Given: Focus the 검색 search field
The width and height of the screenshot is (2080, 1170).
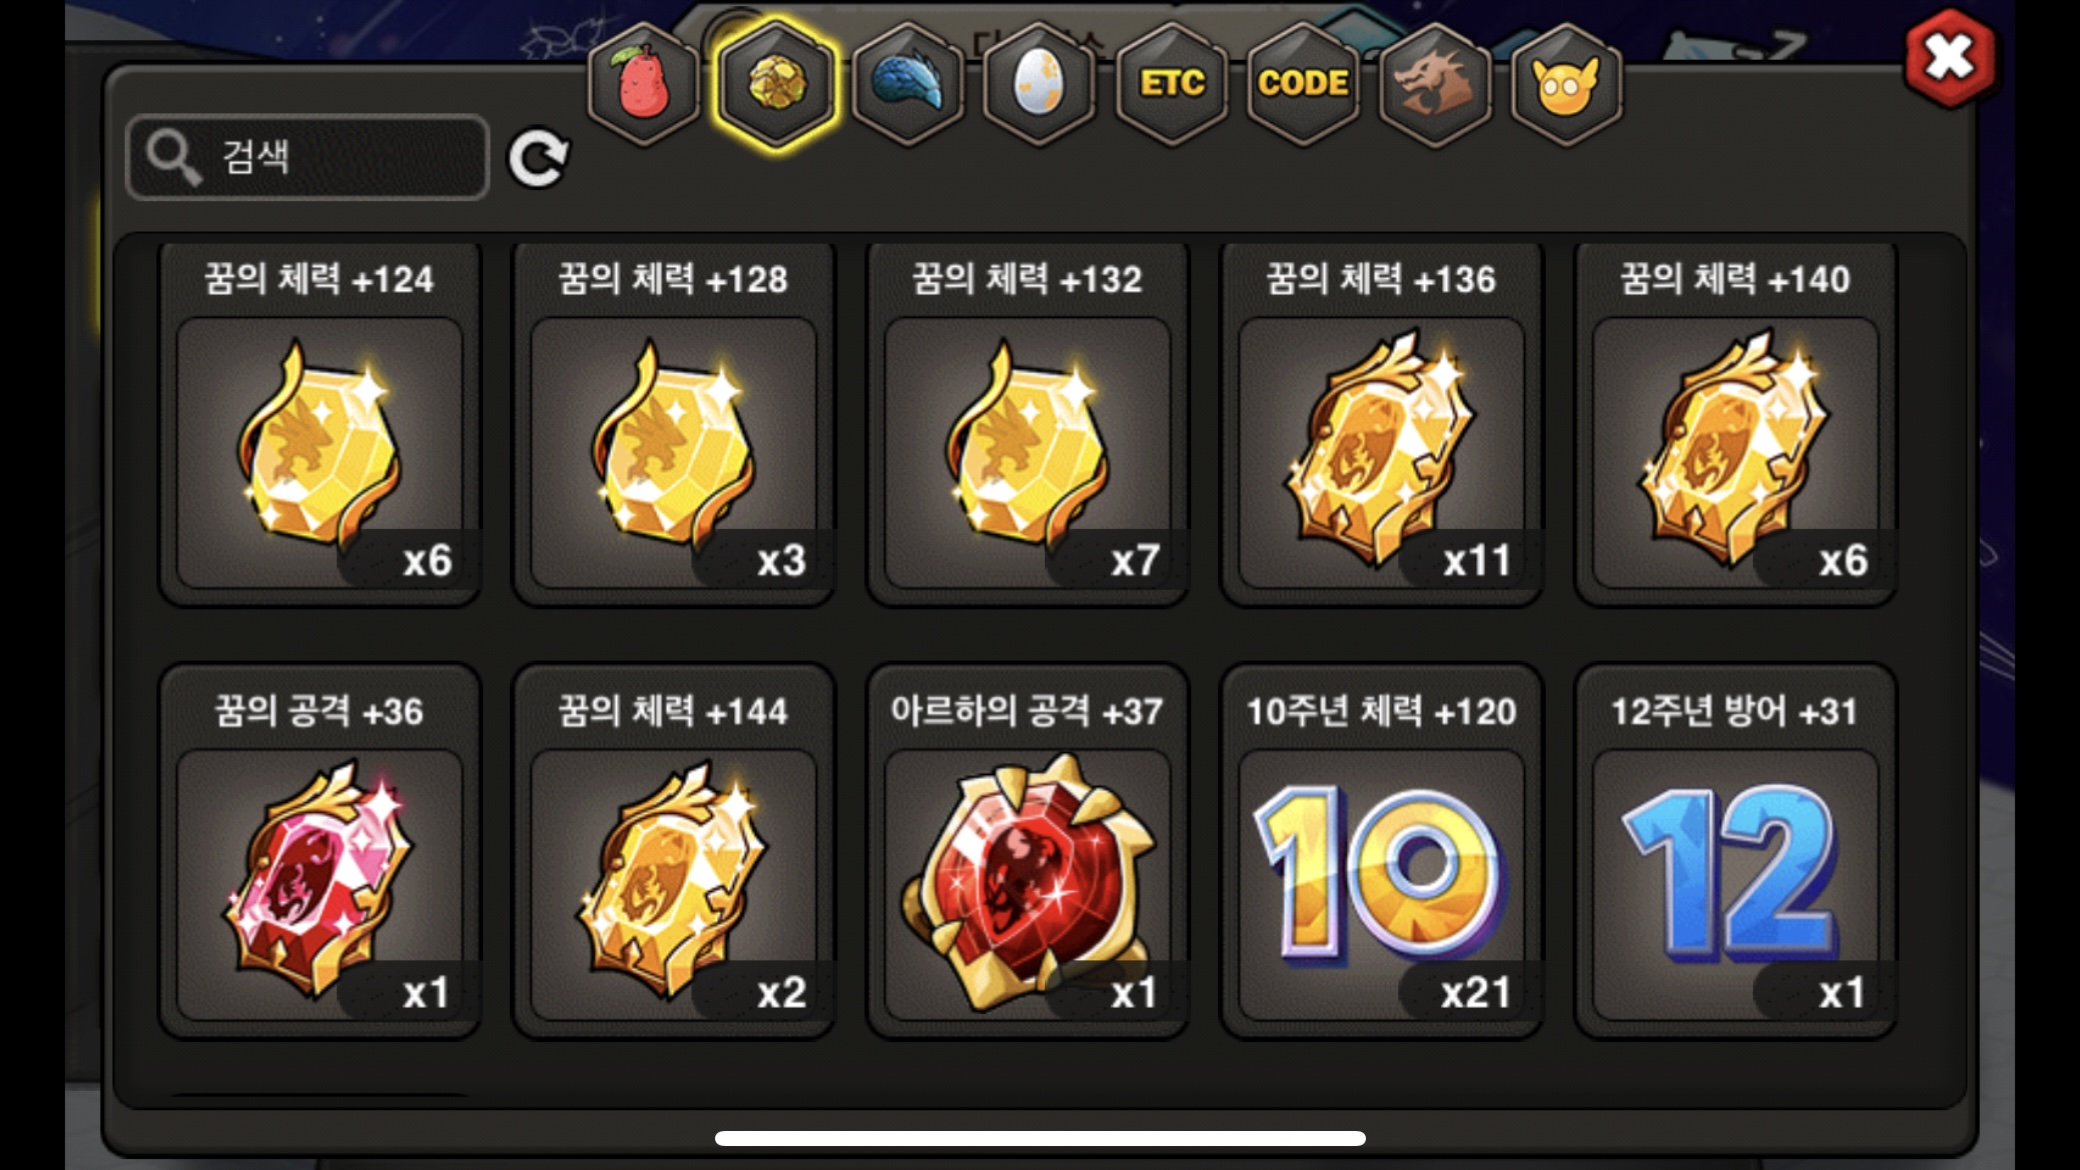Looking at the screenshot, I should [x=307, y=157].
